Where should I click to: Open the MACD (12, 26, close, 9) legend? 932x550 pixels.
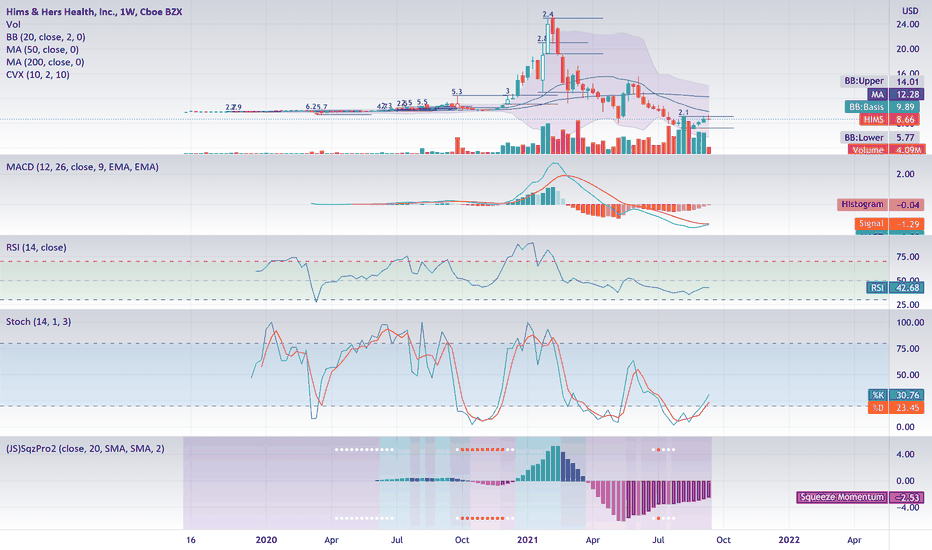point(82,167)
